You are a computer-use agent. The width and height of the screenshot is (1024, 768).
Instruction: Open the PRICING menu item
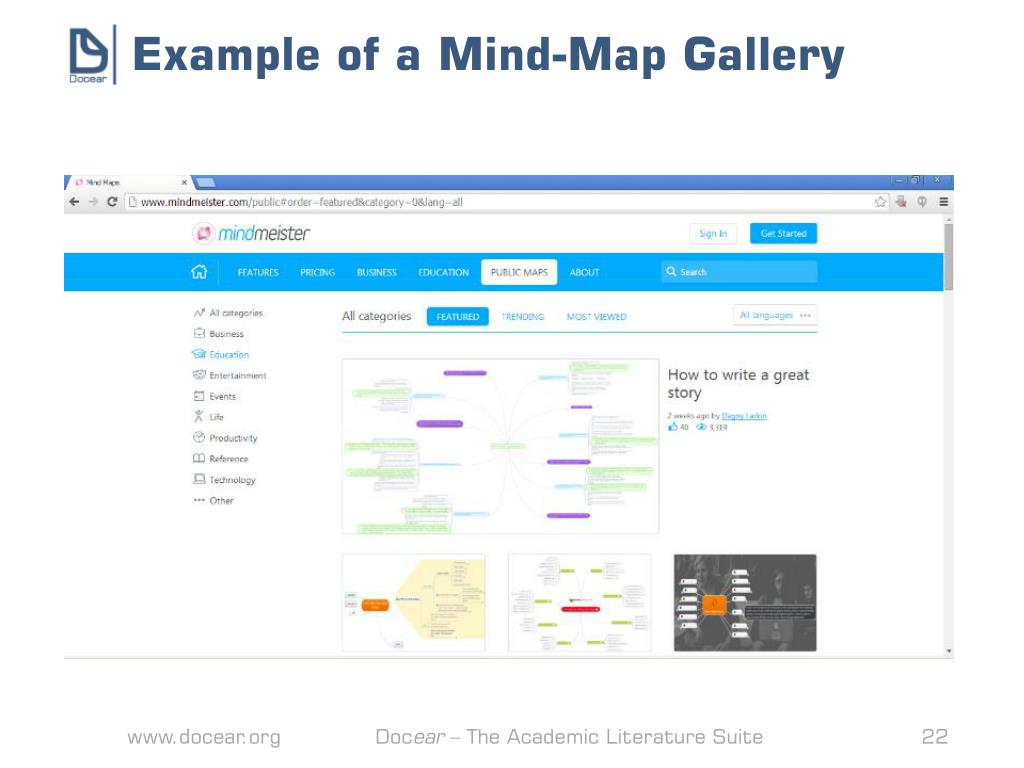click(x=317, y=272)
